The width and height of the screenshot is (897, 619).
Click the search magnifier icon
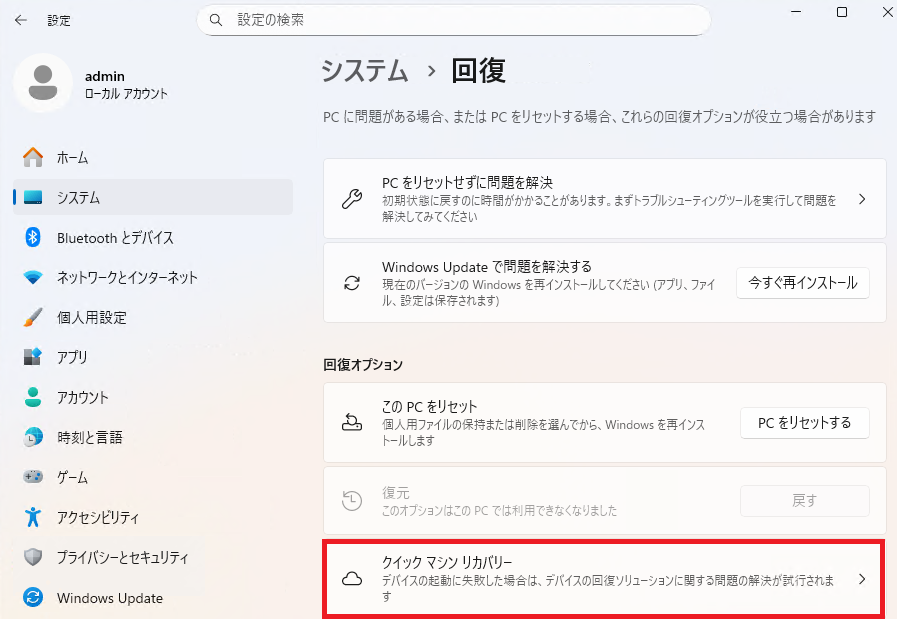(216, 20)
